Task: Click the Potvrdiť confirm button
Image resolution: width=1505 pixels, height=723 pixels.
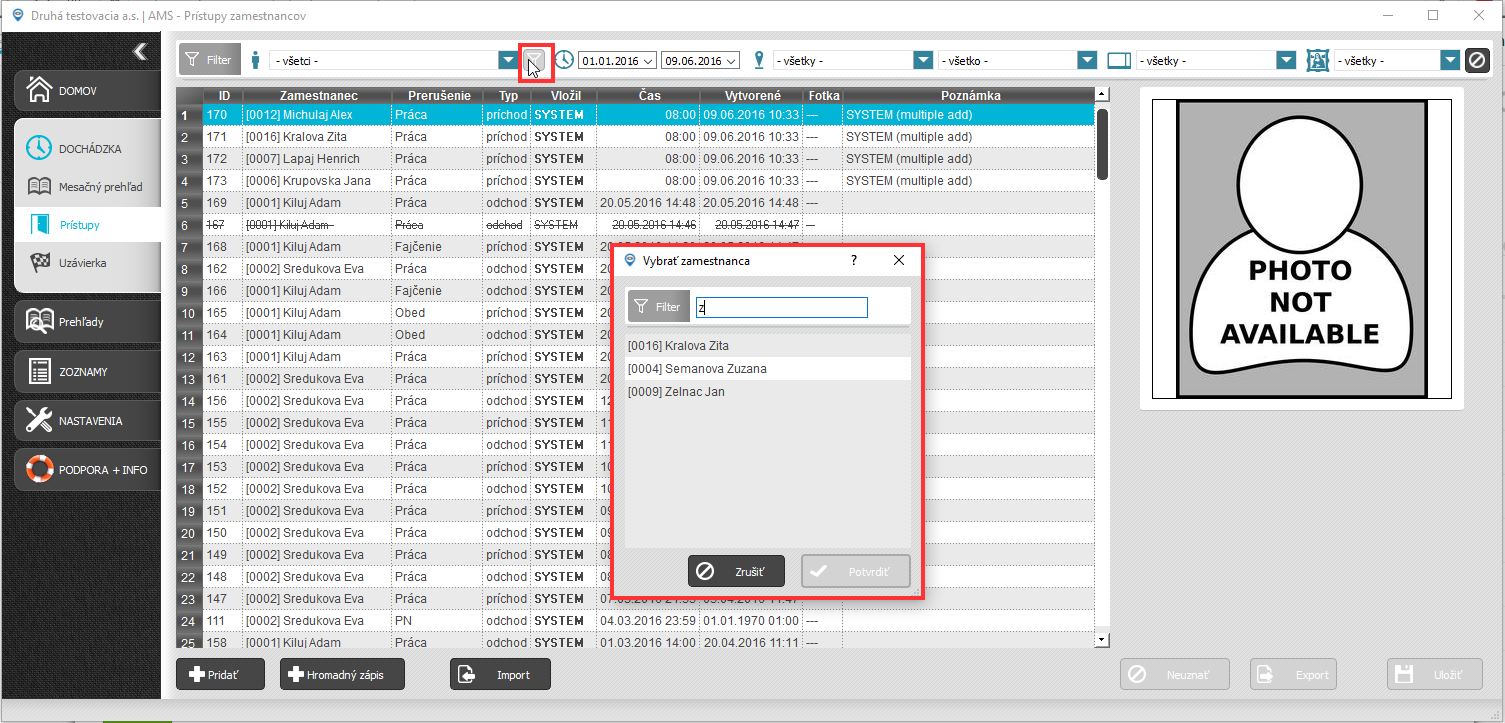Action: pos(855,571)
